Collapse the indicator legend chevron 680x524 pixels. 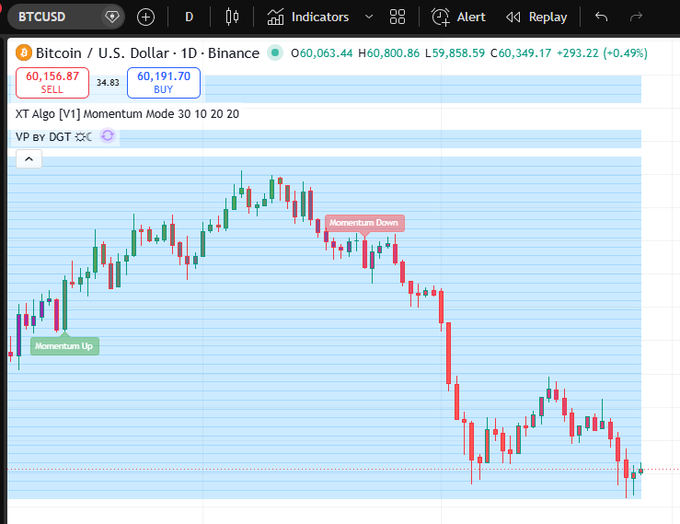pyautogui.click(x=29, y=159)
